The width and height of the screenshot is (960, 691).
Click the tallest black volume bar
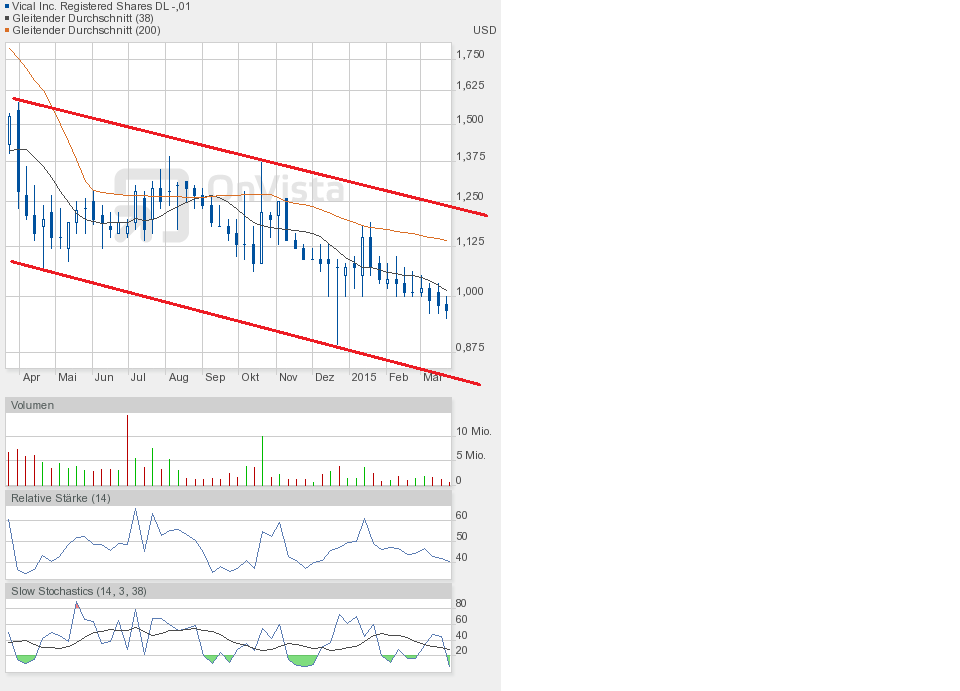pyautogui.click(x=127, y=450)
